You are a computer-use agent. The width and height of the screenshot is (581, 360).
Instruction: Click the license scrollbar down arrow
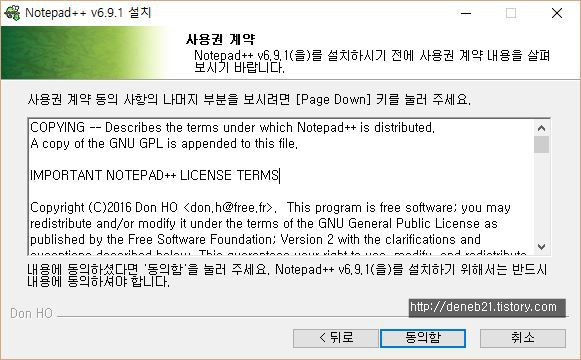[541, 247]
